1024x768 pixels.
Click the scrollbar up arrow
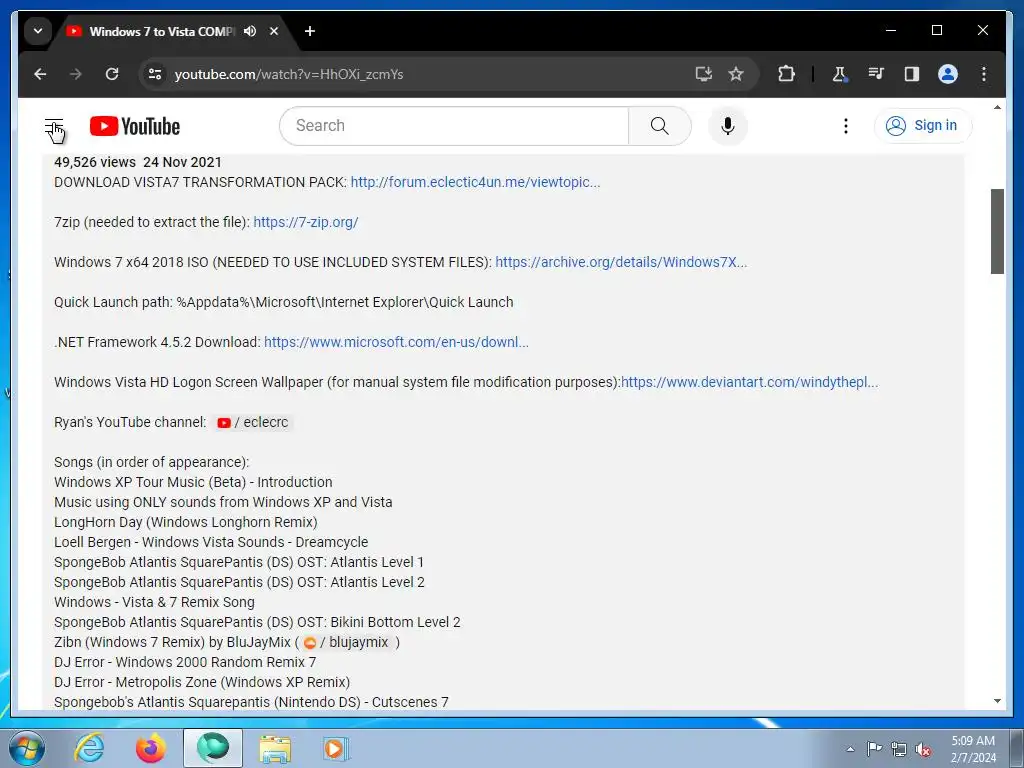coord(997,108)
